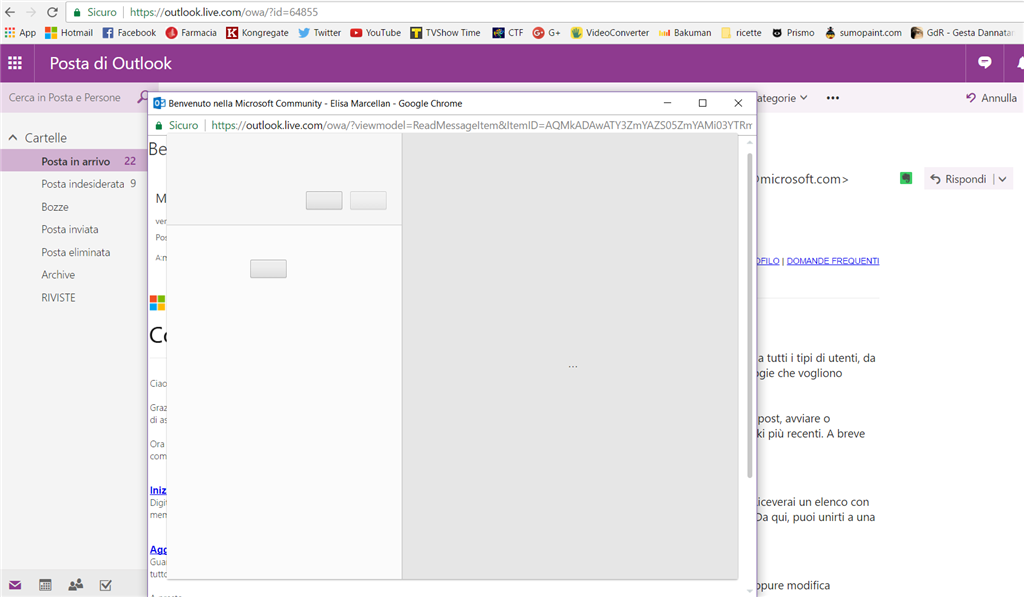Viewport: 1024px width, 597px height.
Task: Click the Rispondi reply button
Action: tap(959, 179)
